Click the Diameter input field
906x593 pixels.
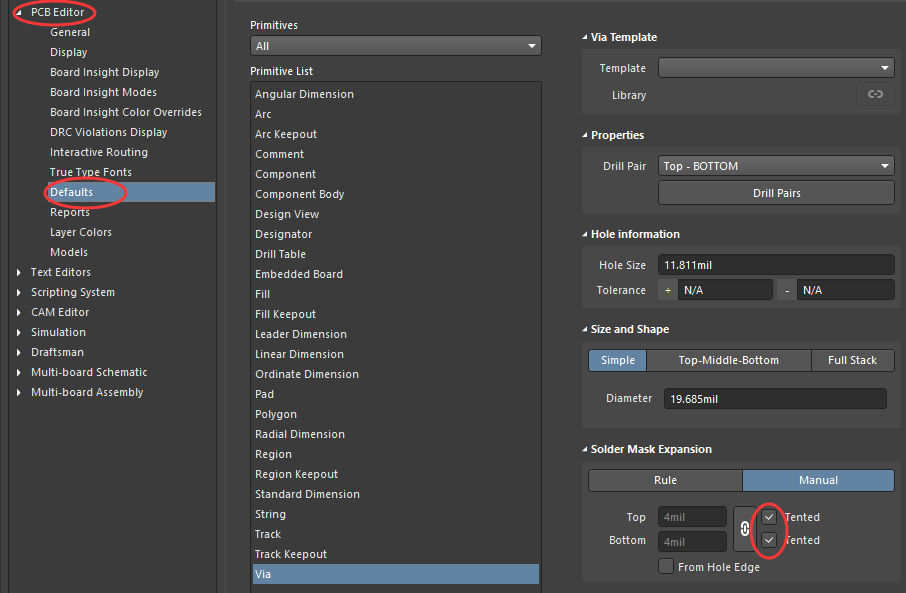[775, 398]
